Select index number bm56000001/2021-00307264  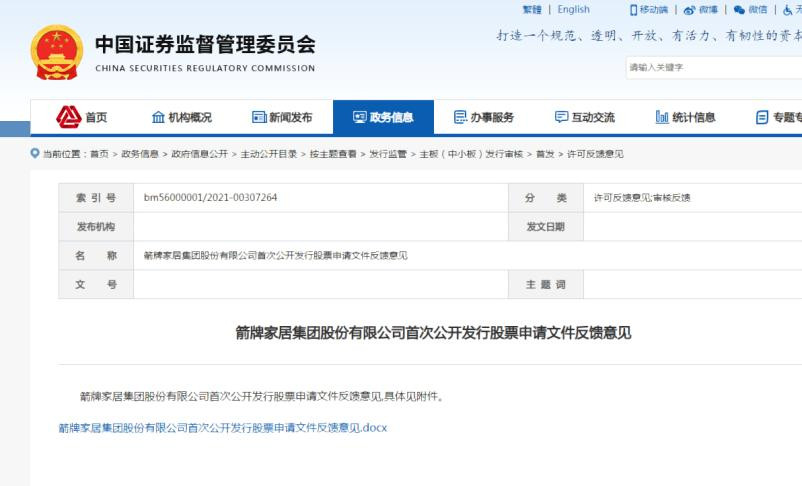coord(210,197)
